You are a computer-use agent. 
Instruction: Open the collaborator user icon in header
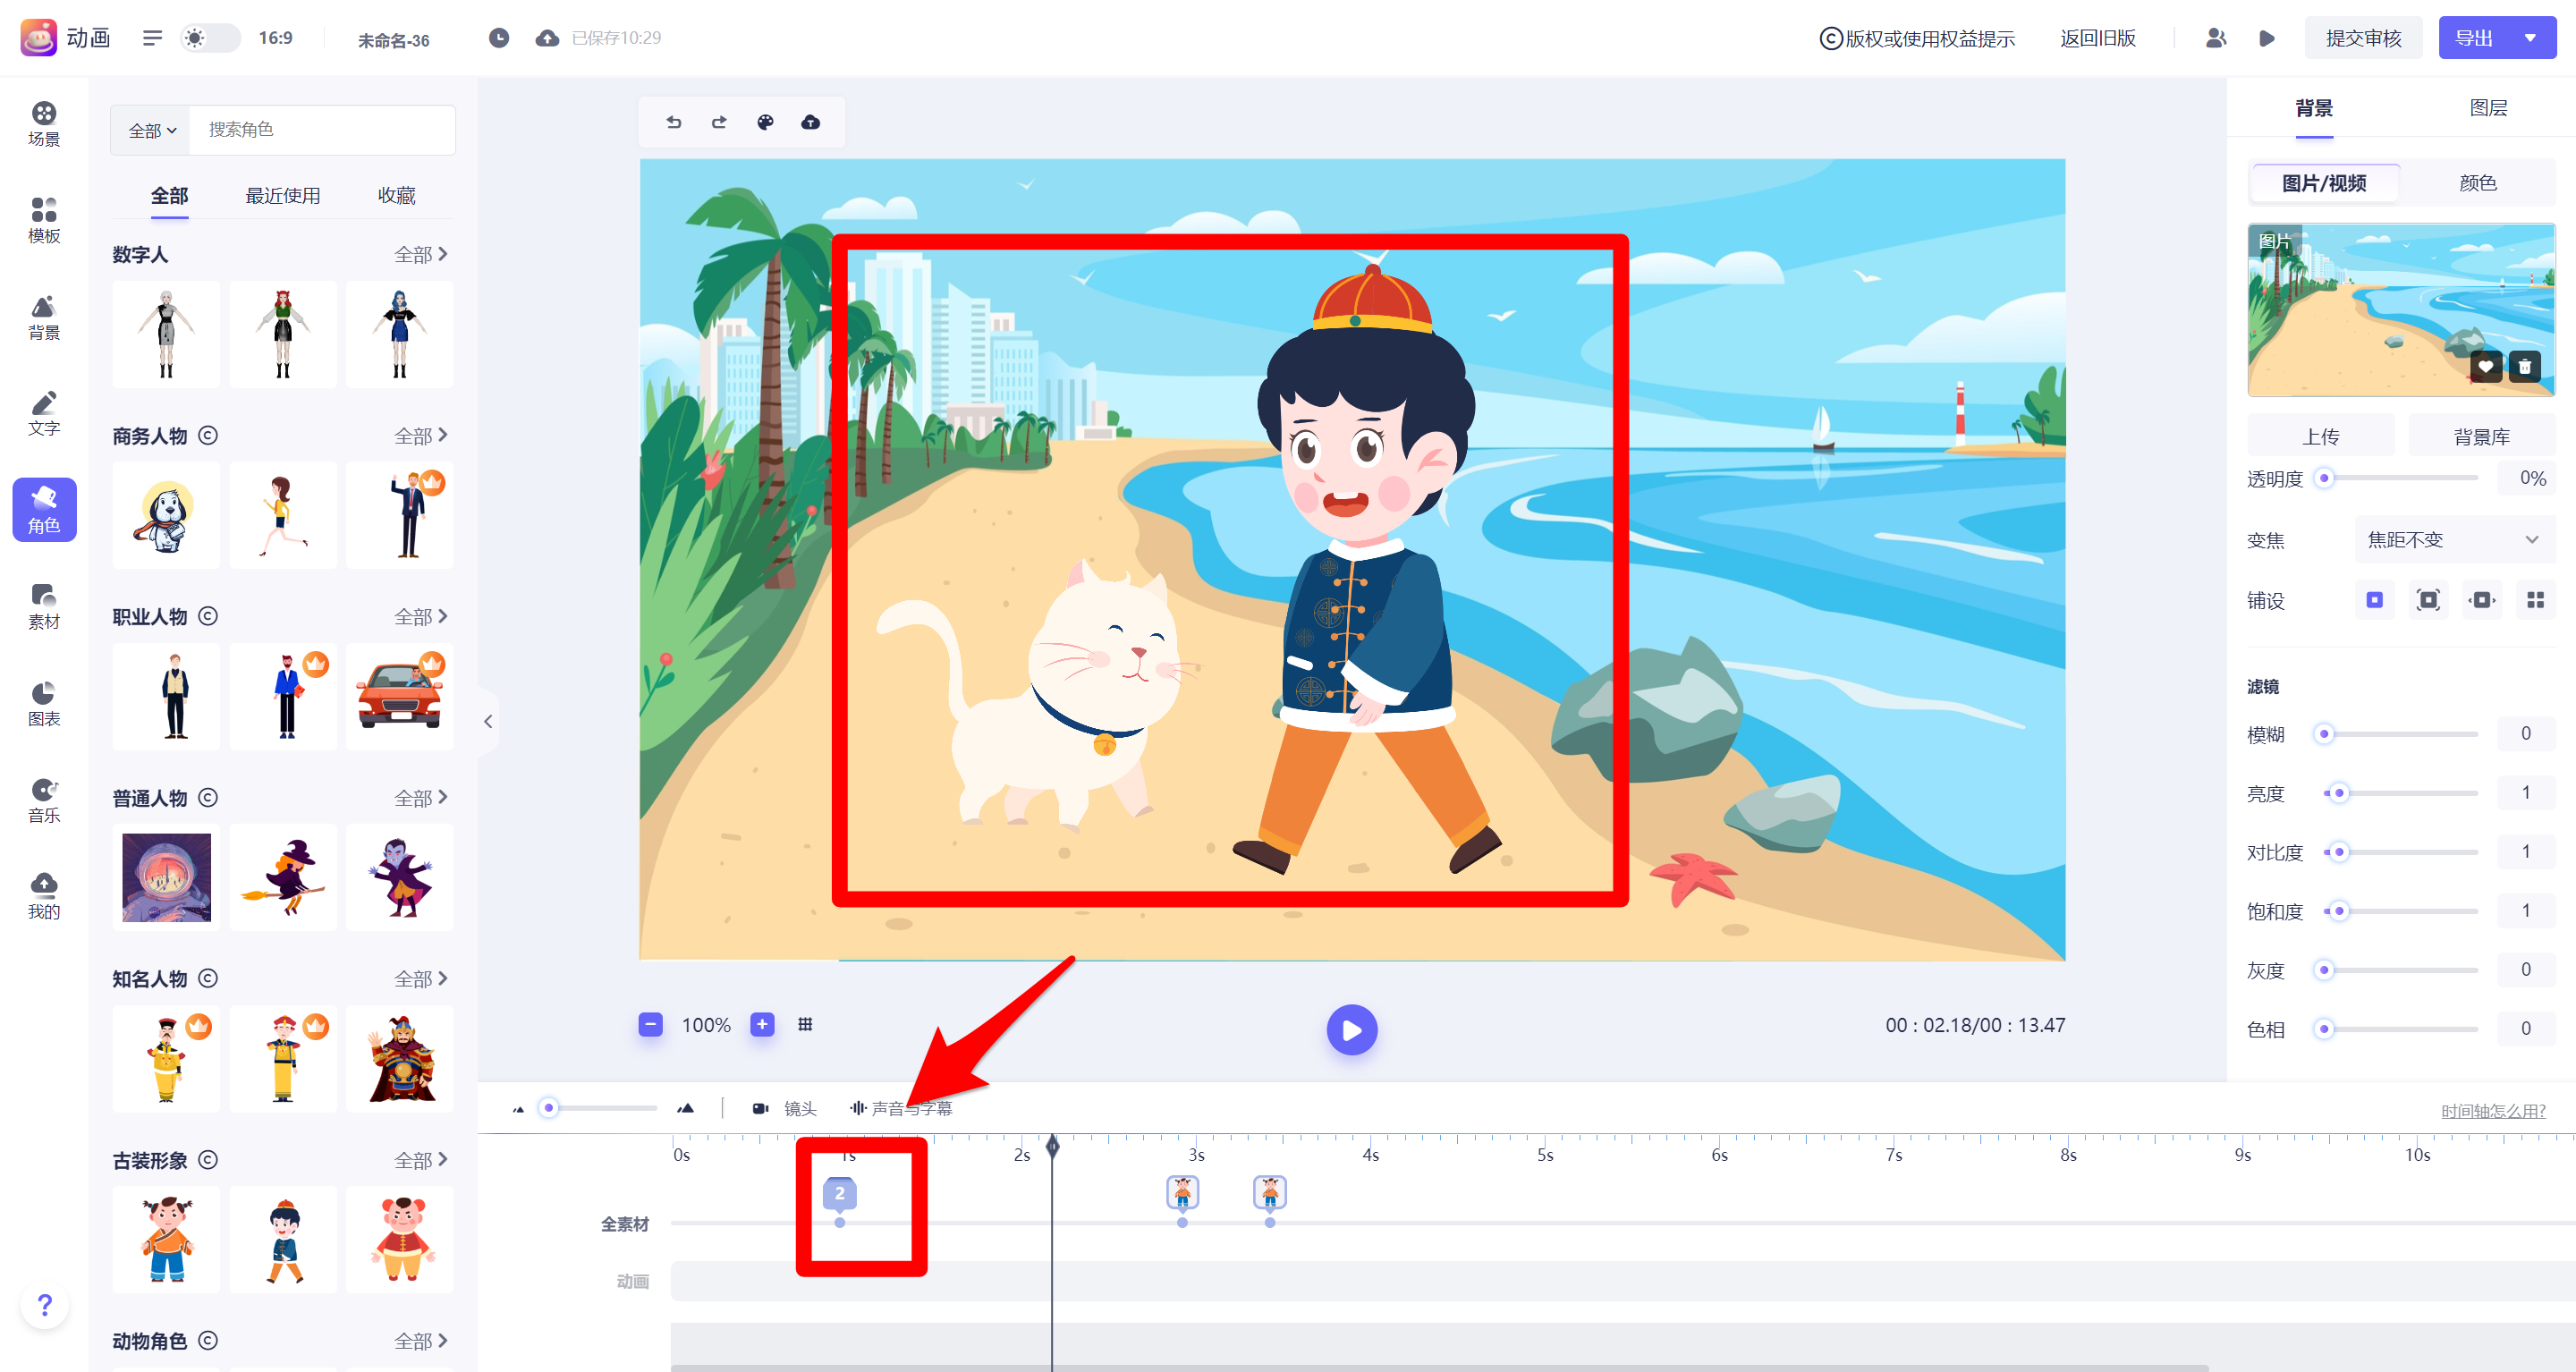(2216, 38)
